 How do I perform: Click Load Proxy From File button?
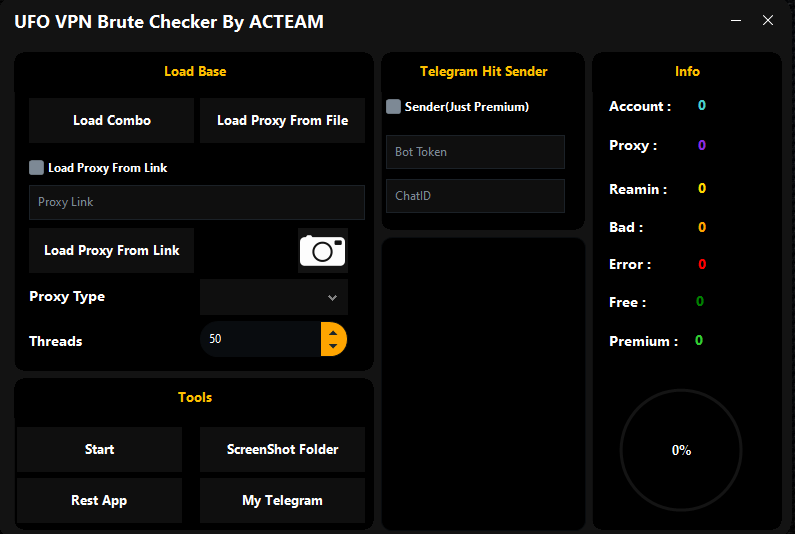click(x=282, y=121)
